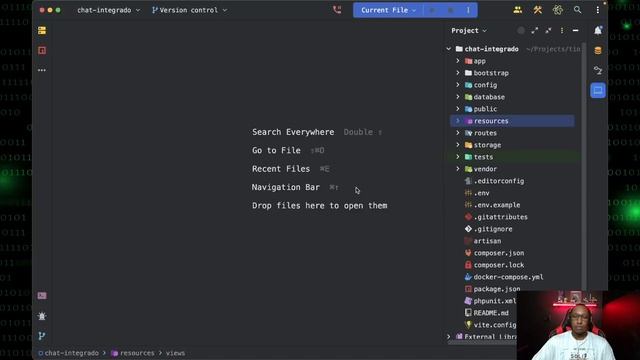Screen dimensions: 640x360
Task: Click views in the navigation breadcrumb
Action: tap(175, 353)
